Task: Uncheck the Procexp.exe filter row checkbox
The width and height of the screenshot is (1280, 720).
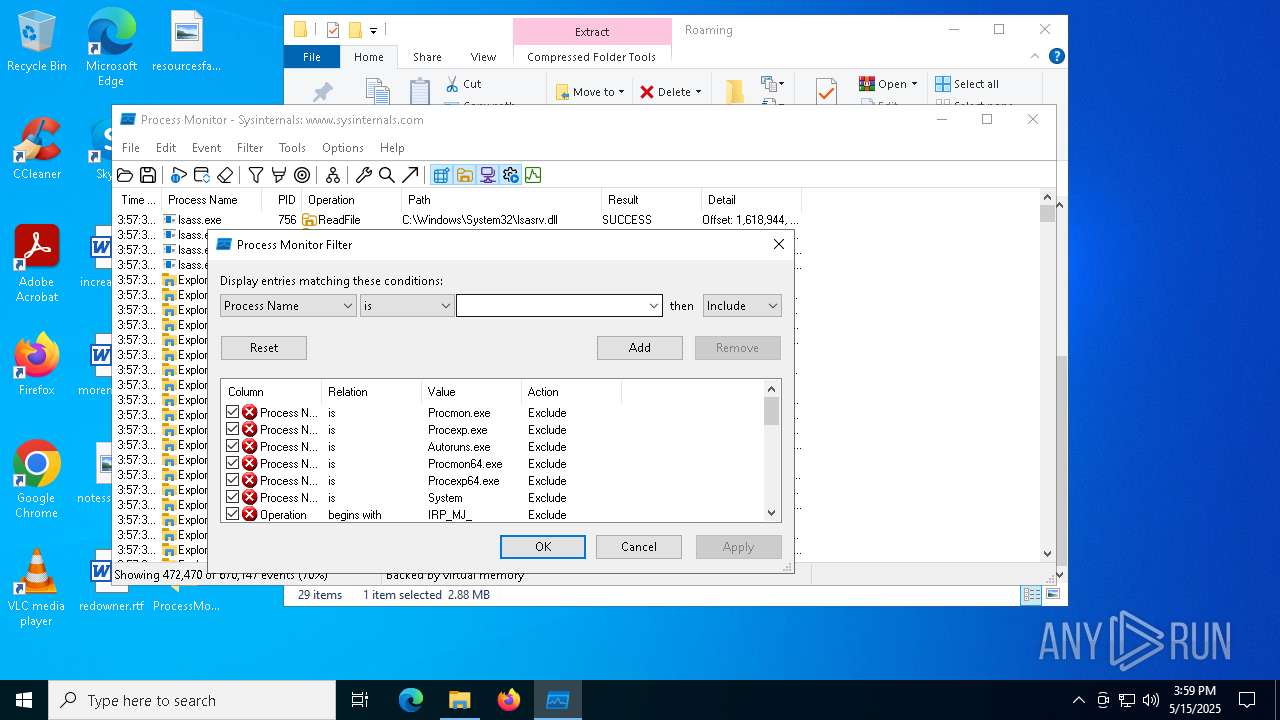Action: 233,429
